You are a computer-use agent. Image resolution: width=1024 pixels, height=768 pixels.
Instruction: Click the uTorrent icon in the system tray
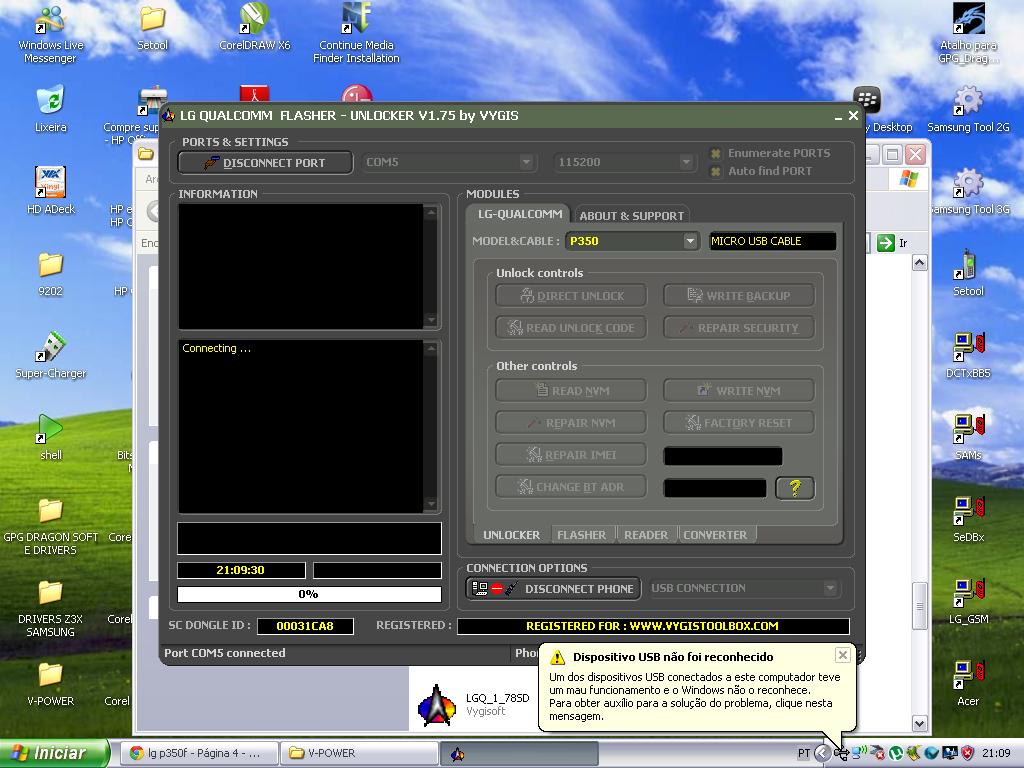coord(896,753)
